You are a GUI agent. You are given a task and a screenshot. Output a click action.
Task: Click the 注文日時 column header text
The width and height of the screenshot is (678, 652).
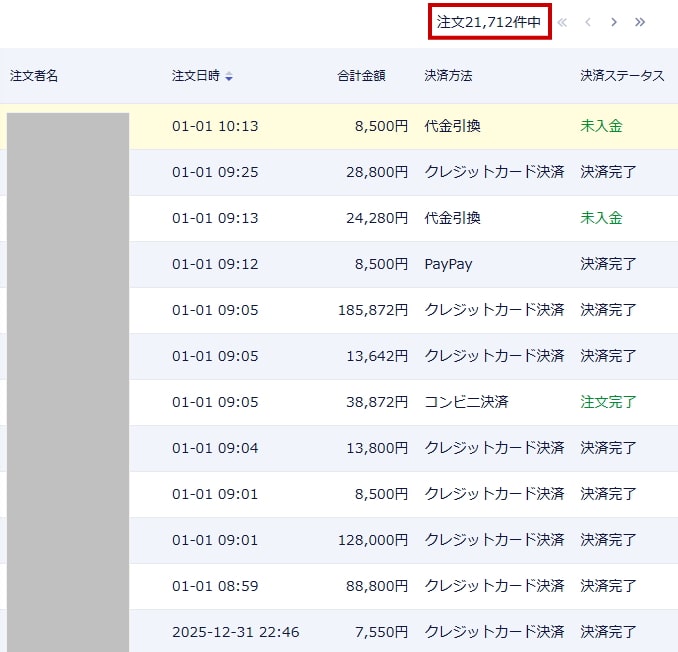pos(195,76)
